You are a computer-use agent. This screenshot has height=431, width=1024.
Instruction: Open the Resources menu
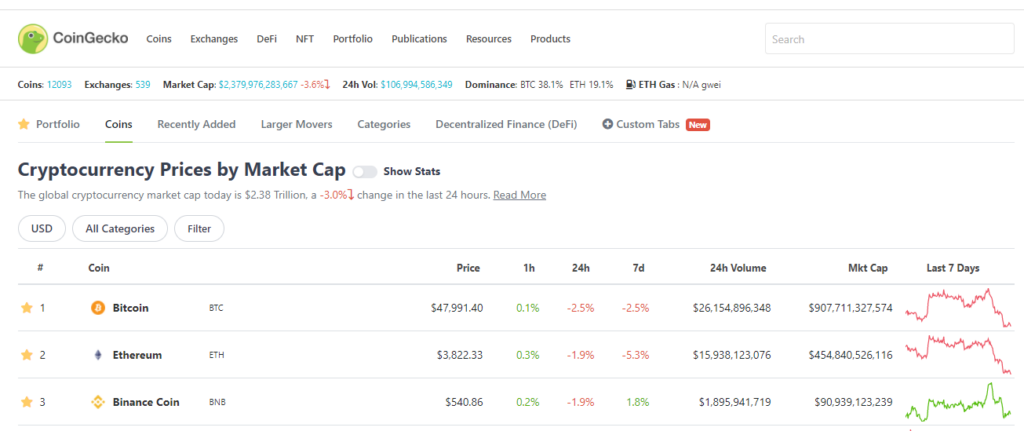[x=488, y=39]
